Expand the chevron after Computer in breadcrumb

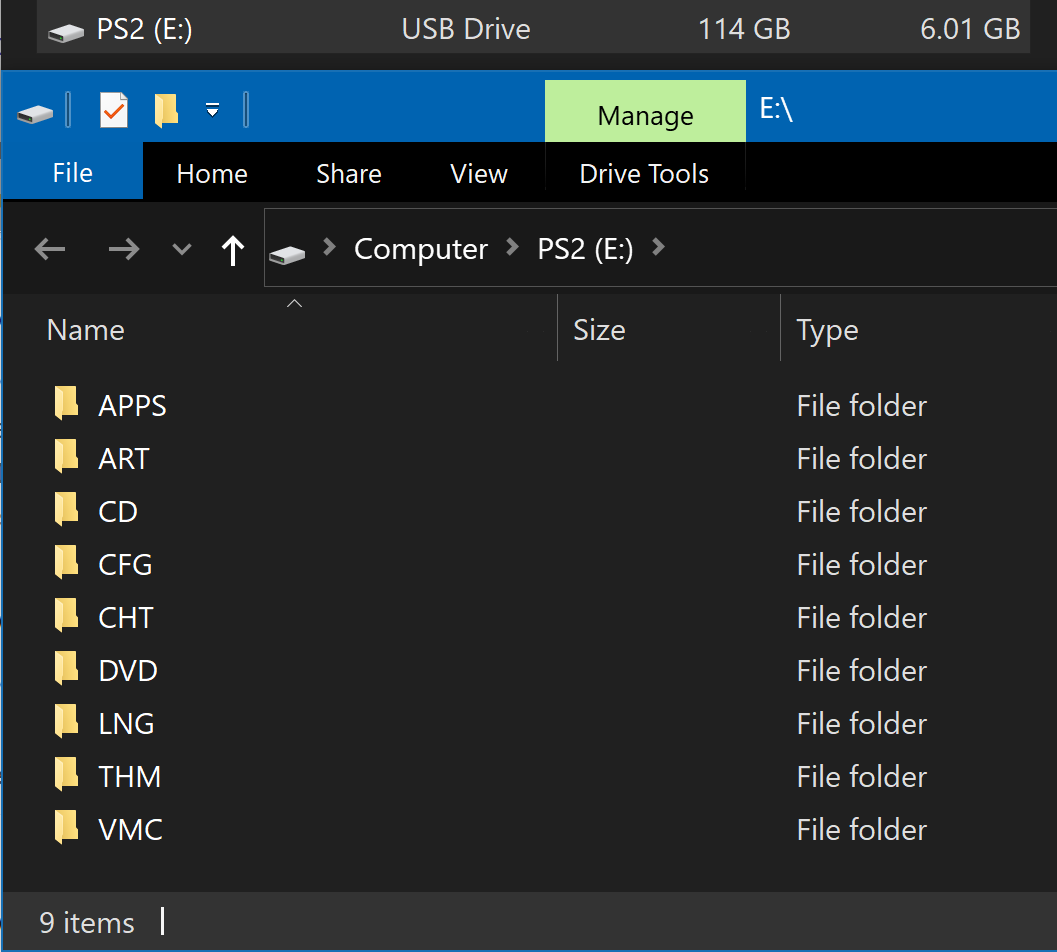[512, 247]
